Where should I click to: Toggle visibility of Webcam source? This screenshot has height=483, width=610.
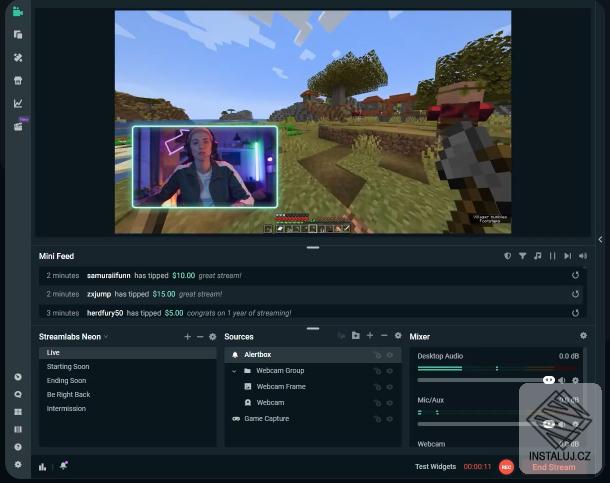click(390, 403)
